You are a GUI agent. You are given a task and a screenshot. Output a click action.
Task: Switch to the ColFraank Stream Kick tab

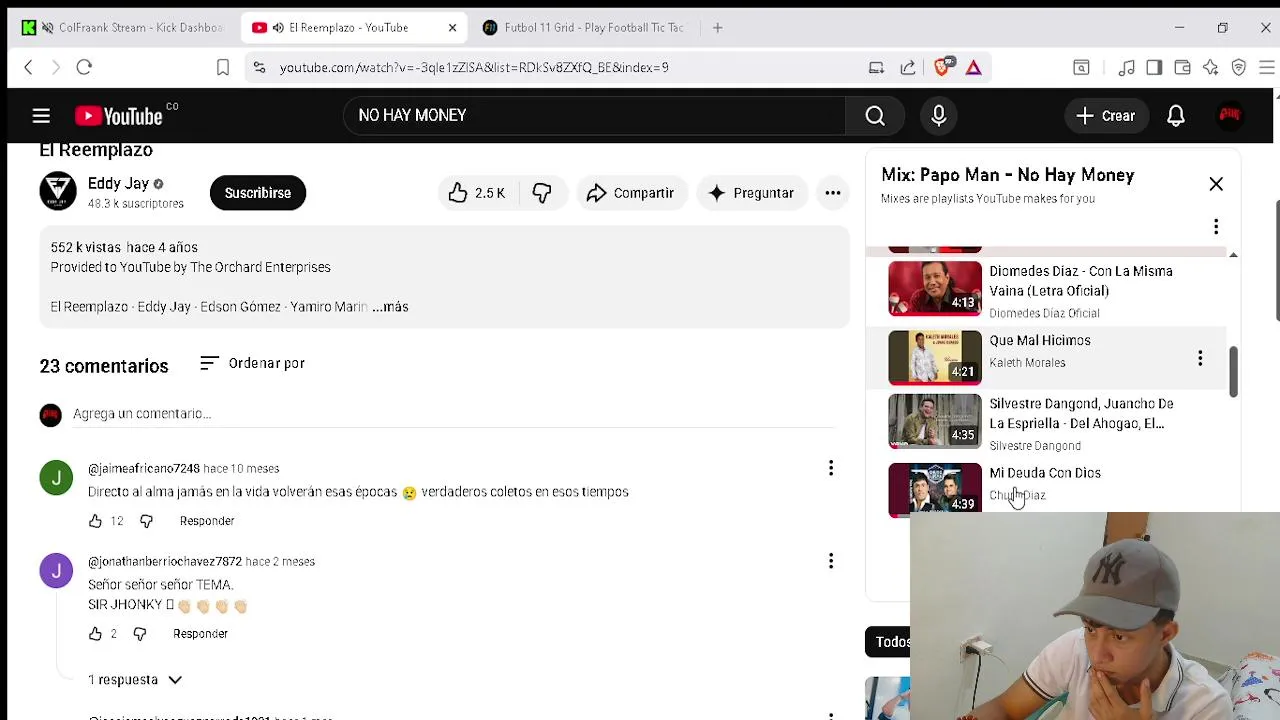(x=125, y=28)
